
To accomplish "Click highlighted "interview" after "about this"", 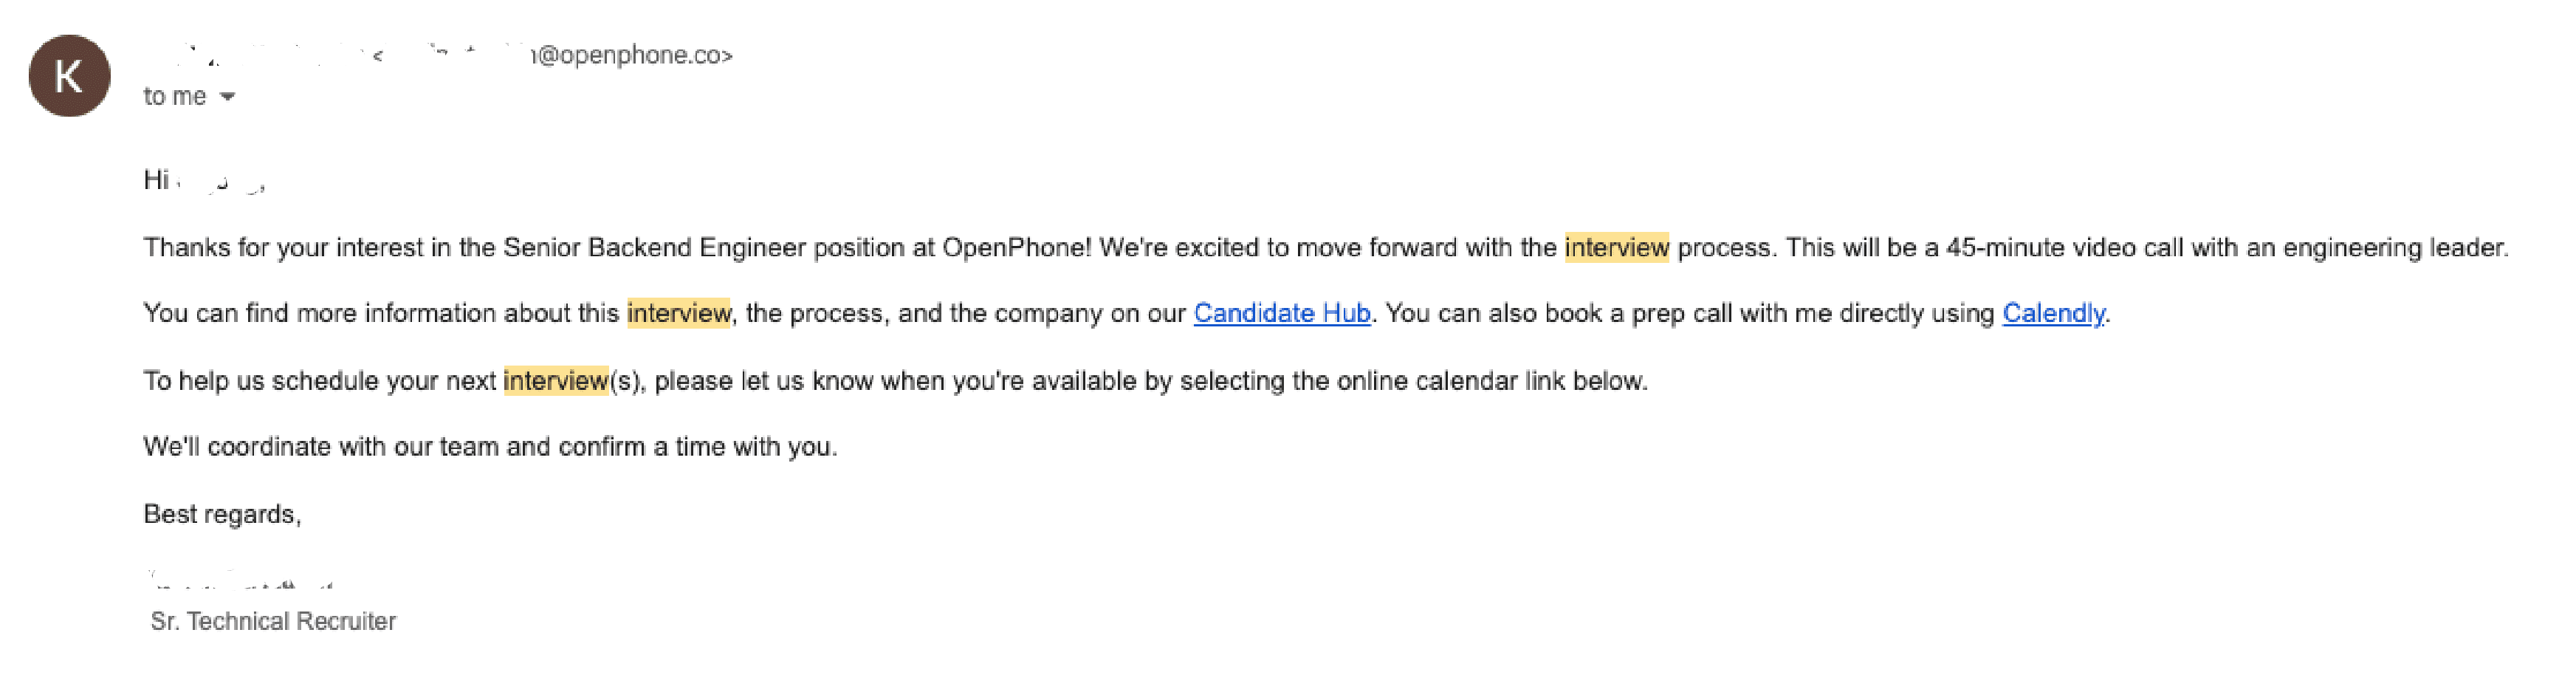I will tap(678, 313).
